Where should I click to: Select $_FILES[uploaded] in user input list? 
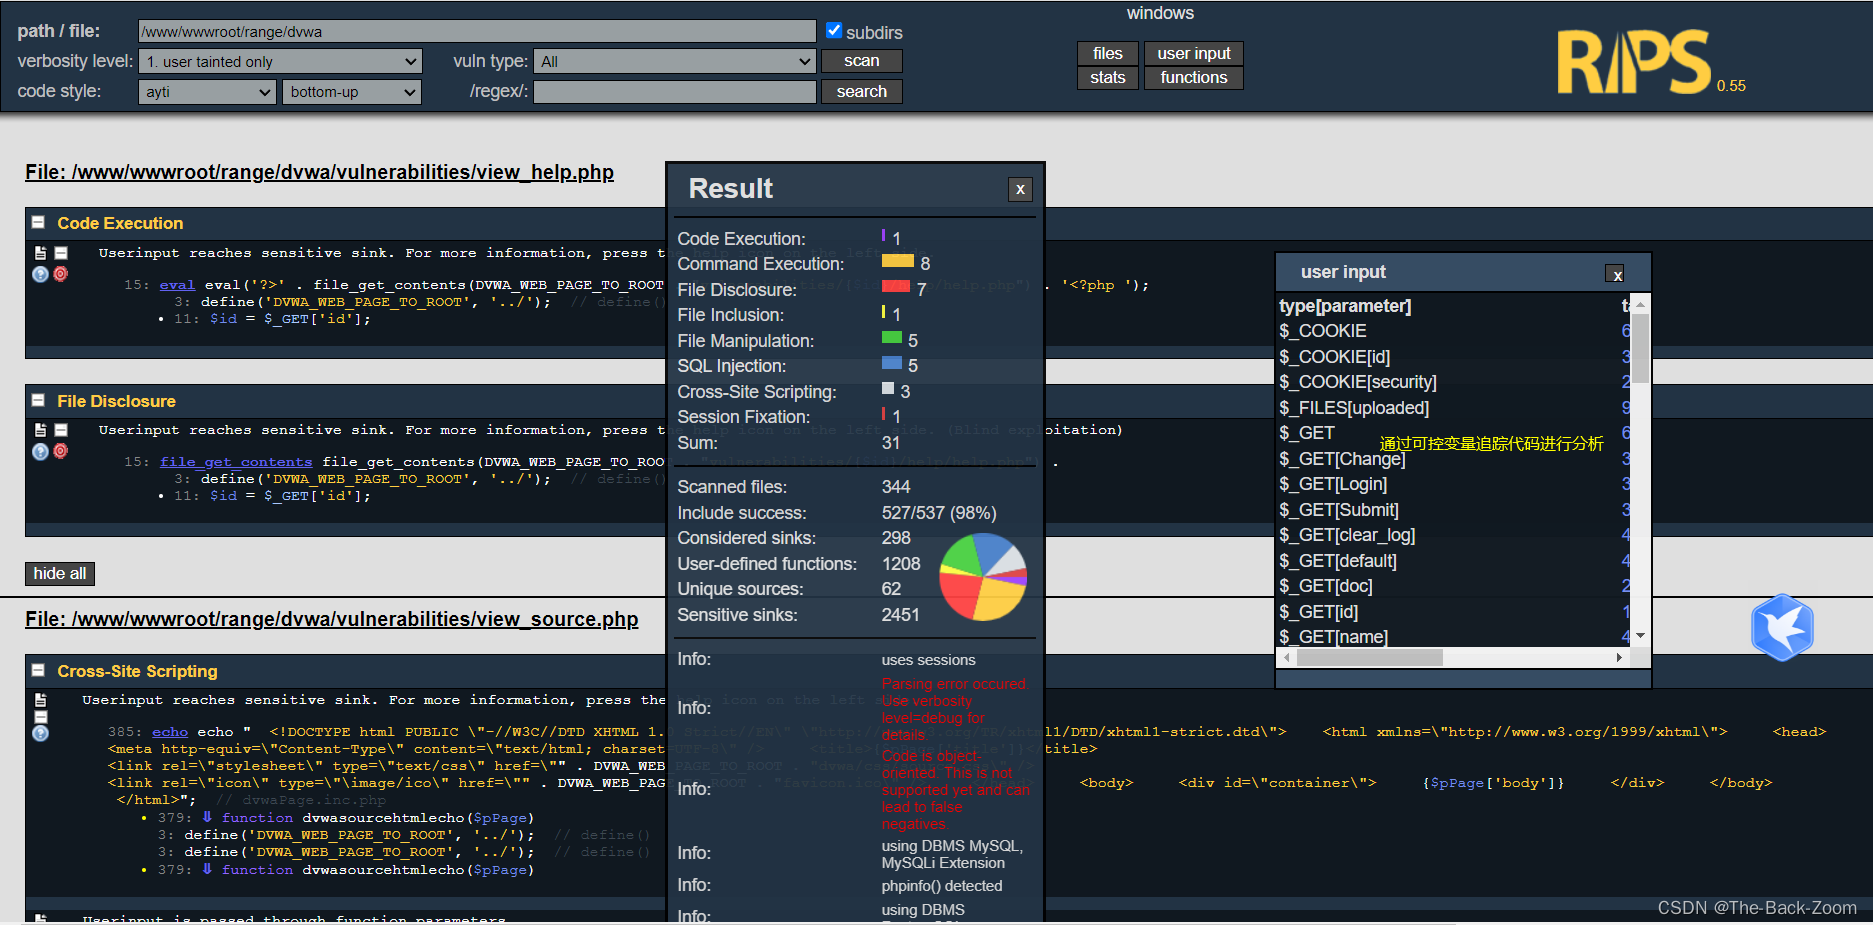1354,408
